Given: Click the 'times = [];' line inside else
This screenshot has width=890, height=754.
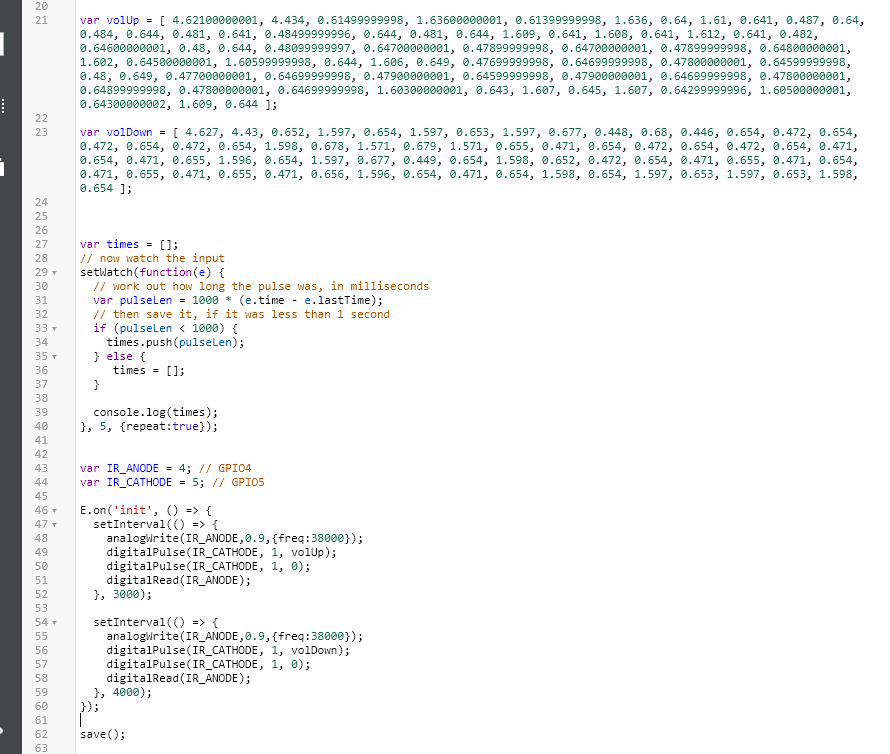Looking at the screenshot, I should [x=149, y=370].
